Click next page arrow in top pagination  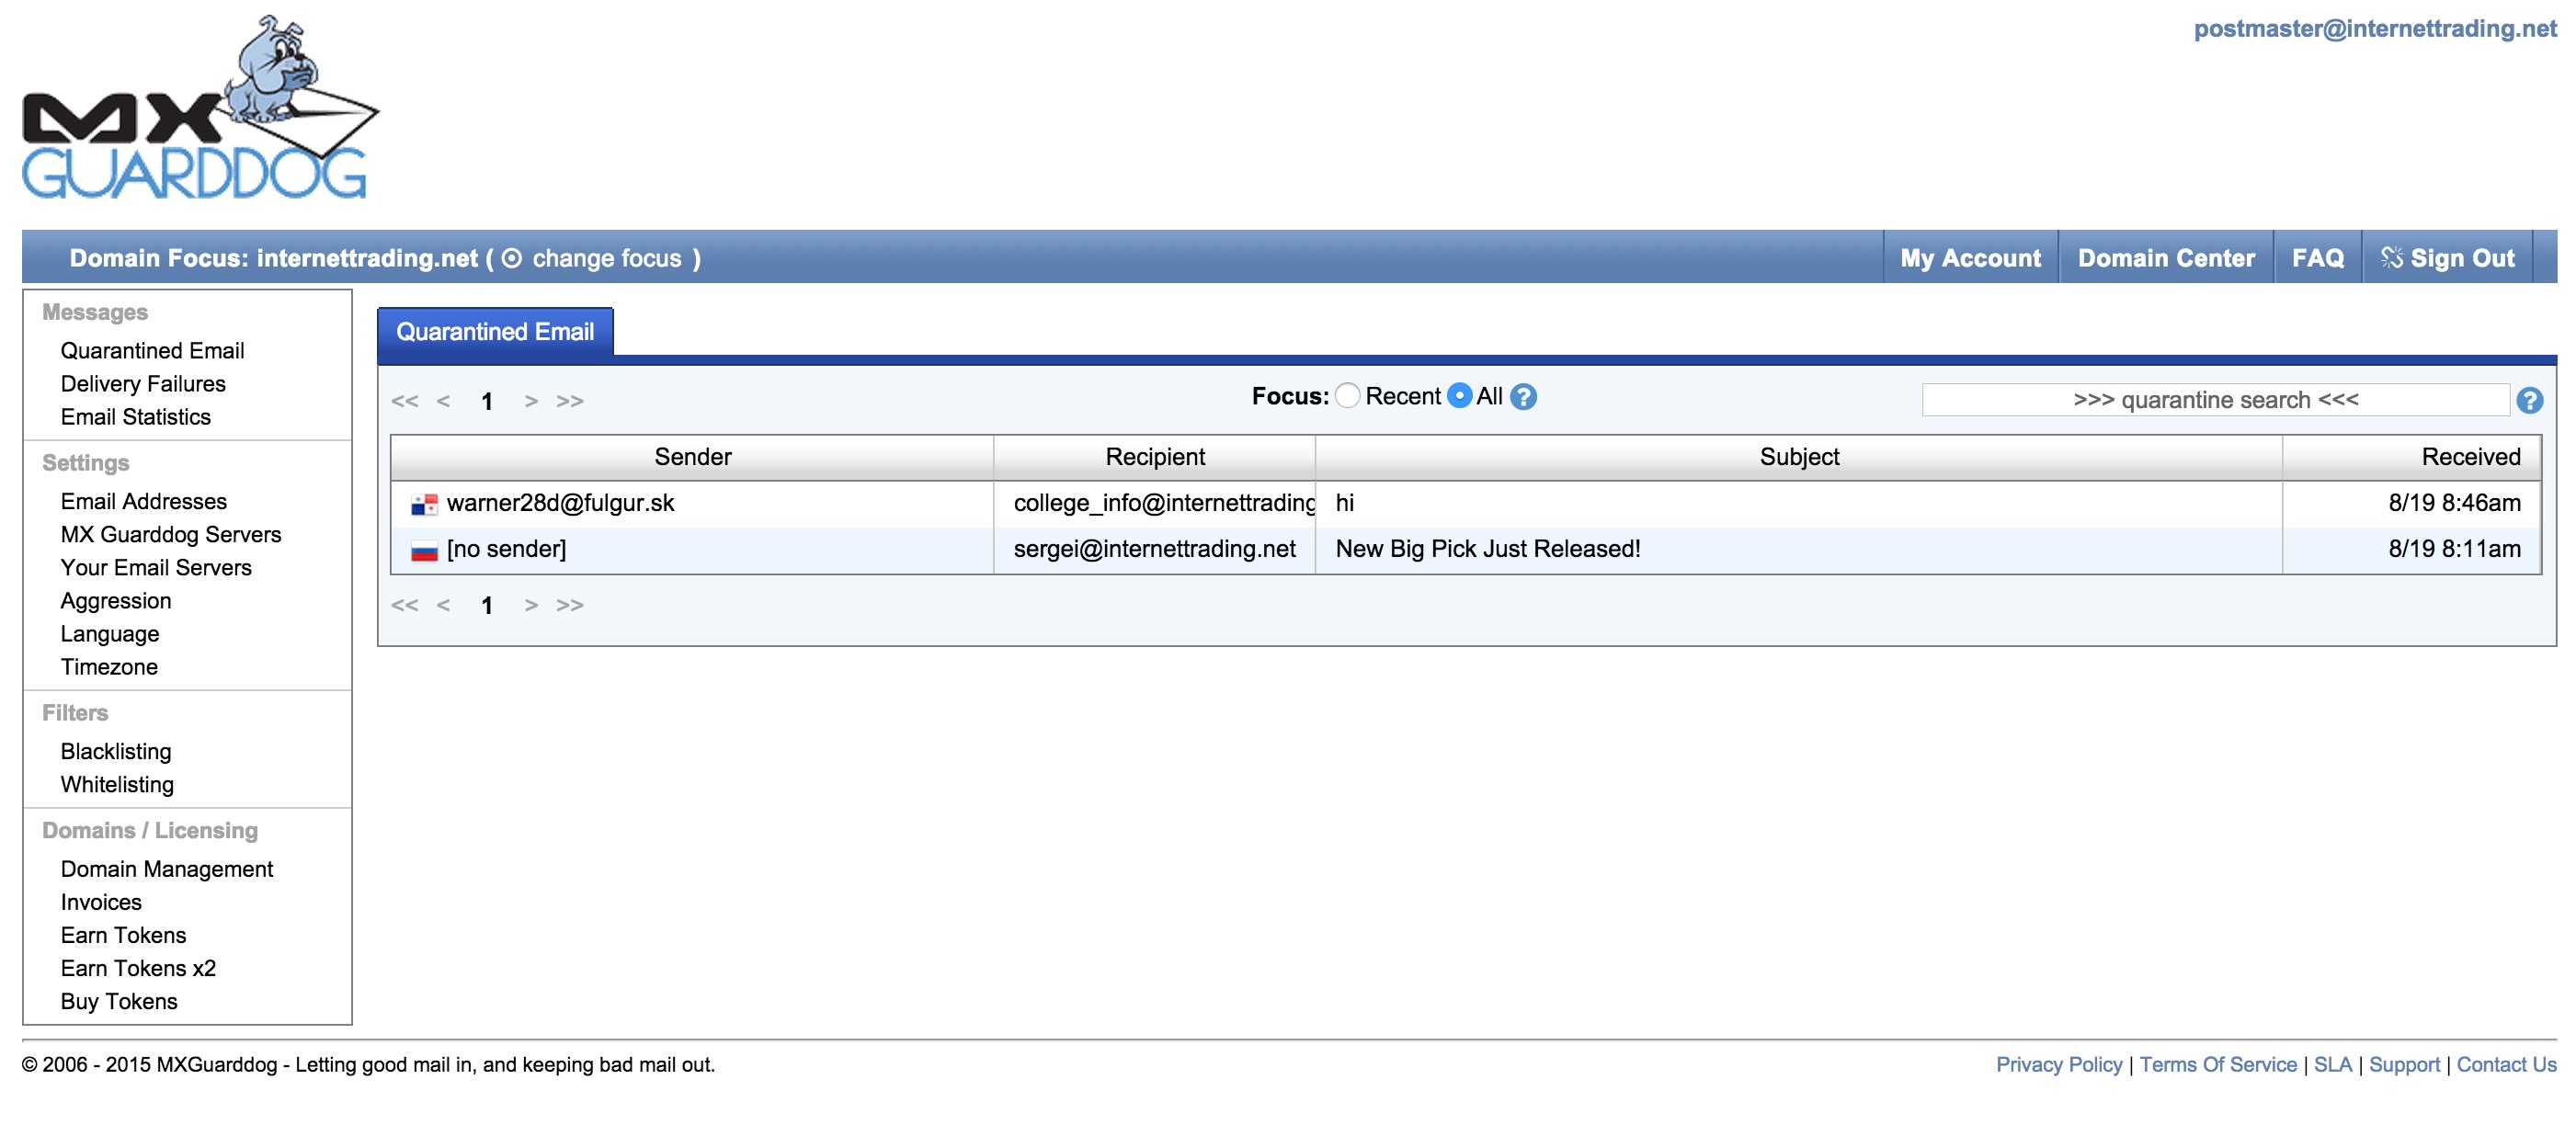coord(531,401)
